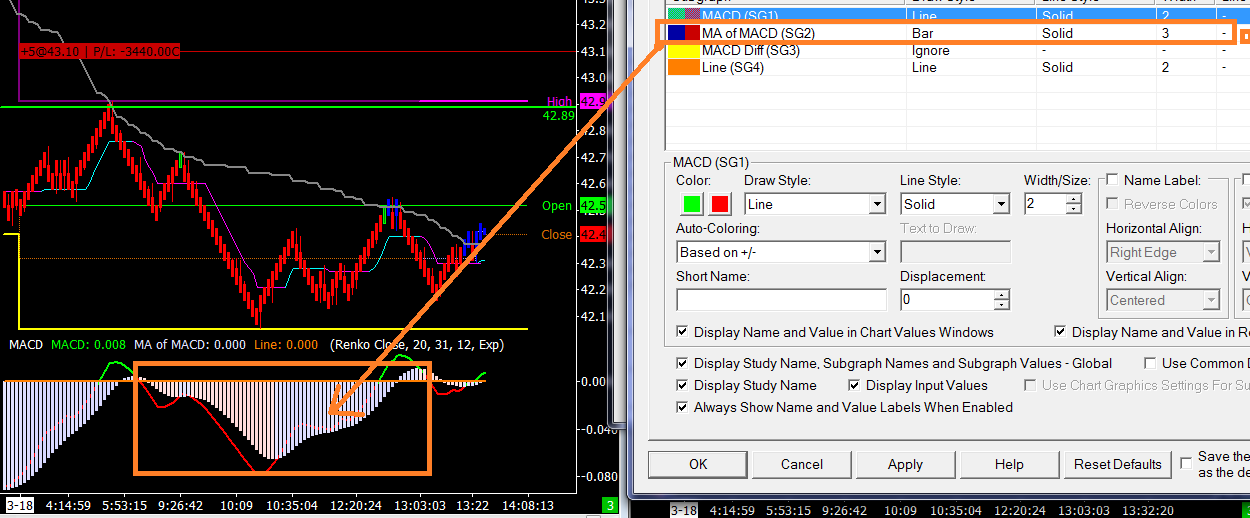Toggle Always Show Name and Value Labels When Enabled

pyautogui.click(x=682, y=407)
